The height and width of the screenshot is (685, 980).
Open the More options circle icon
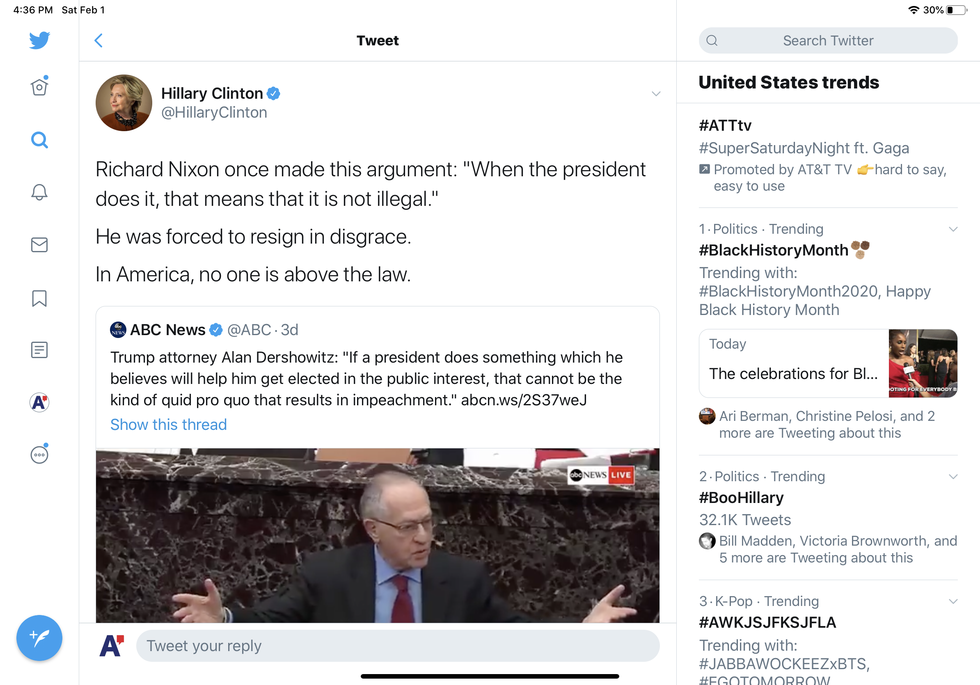pos(39,455)
